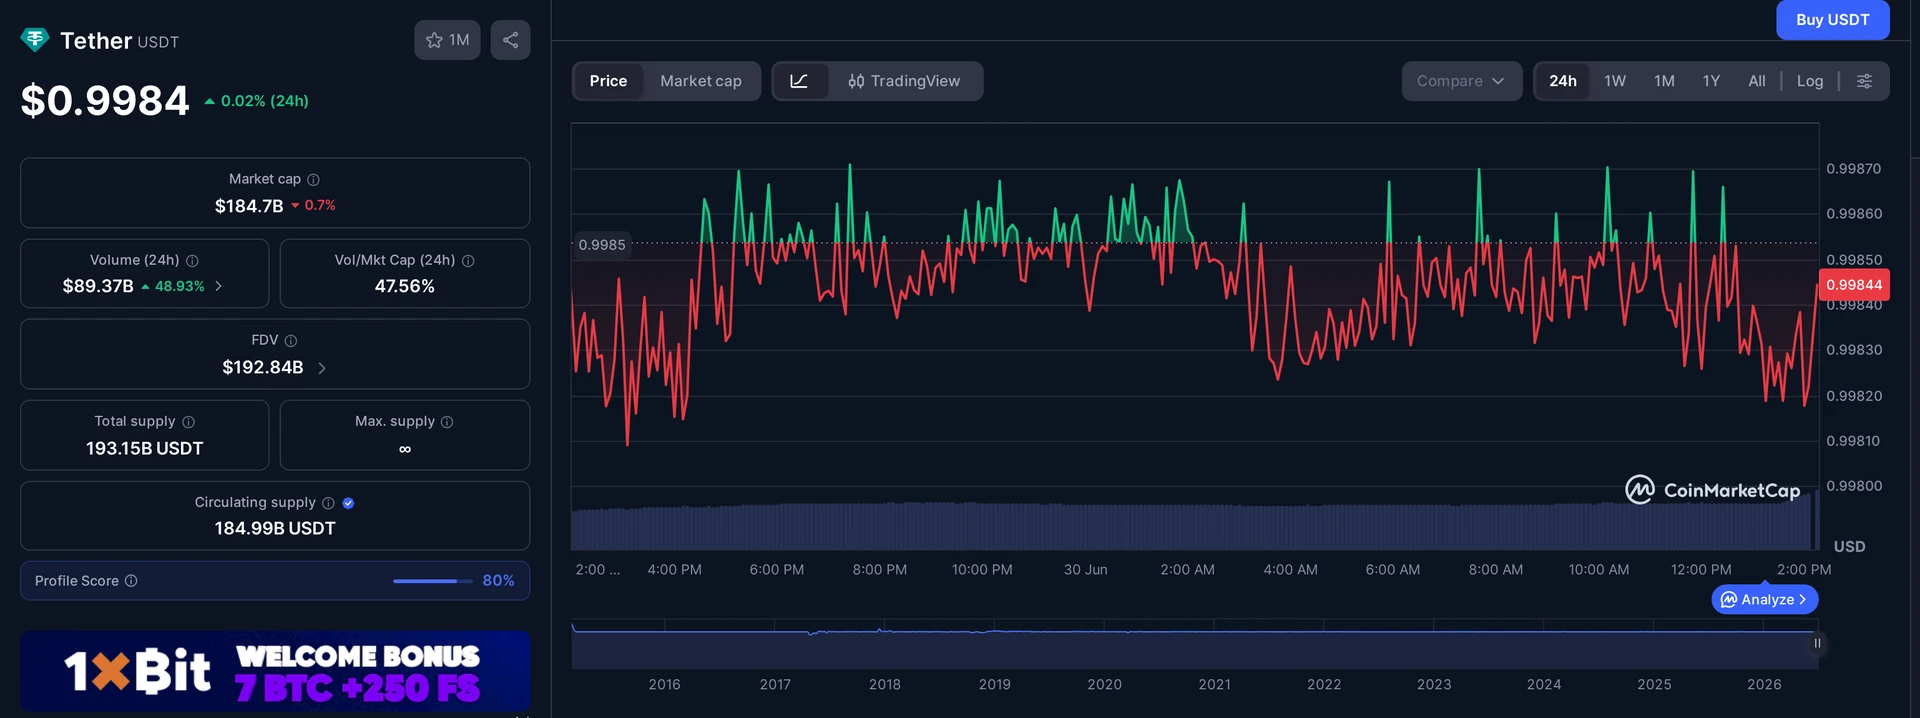
Task: Open Market cap info tooltip icon
Action: pyautogui.click(x=313, y=179)
